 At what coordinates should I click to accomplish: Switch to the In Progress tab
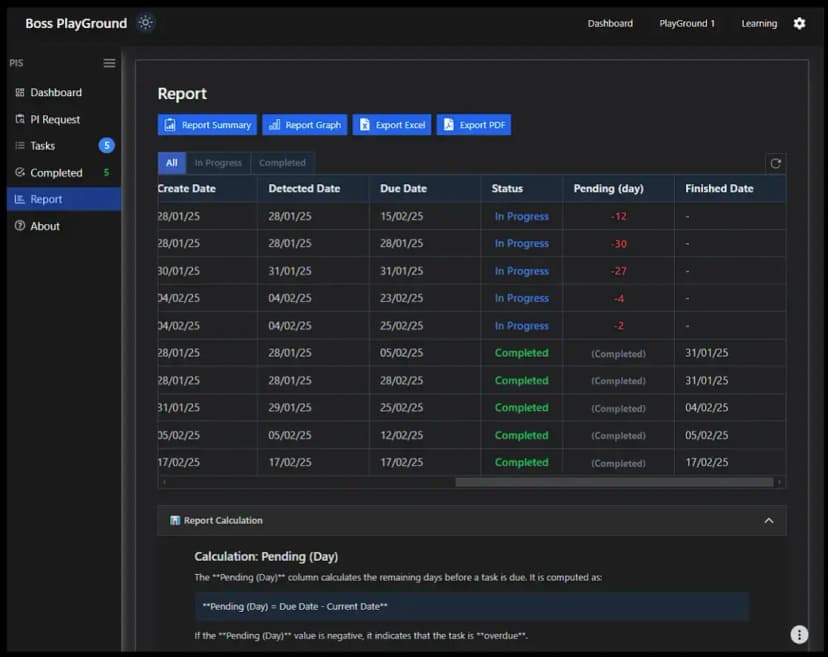[x=218, y=163]
